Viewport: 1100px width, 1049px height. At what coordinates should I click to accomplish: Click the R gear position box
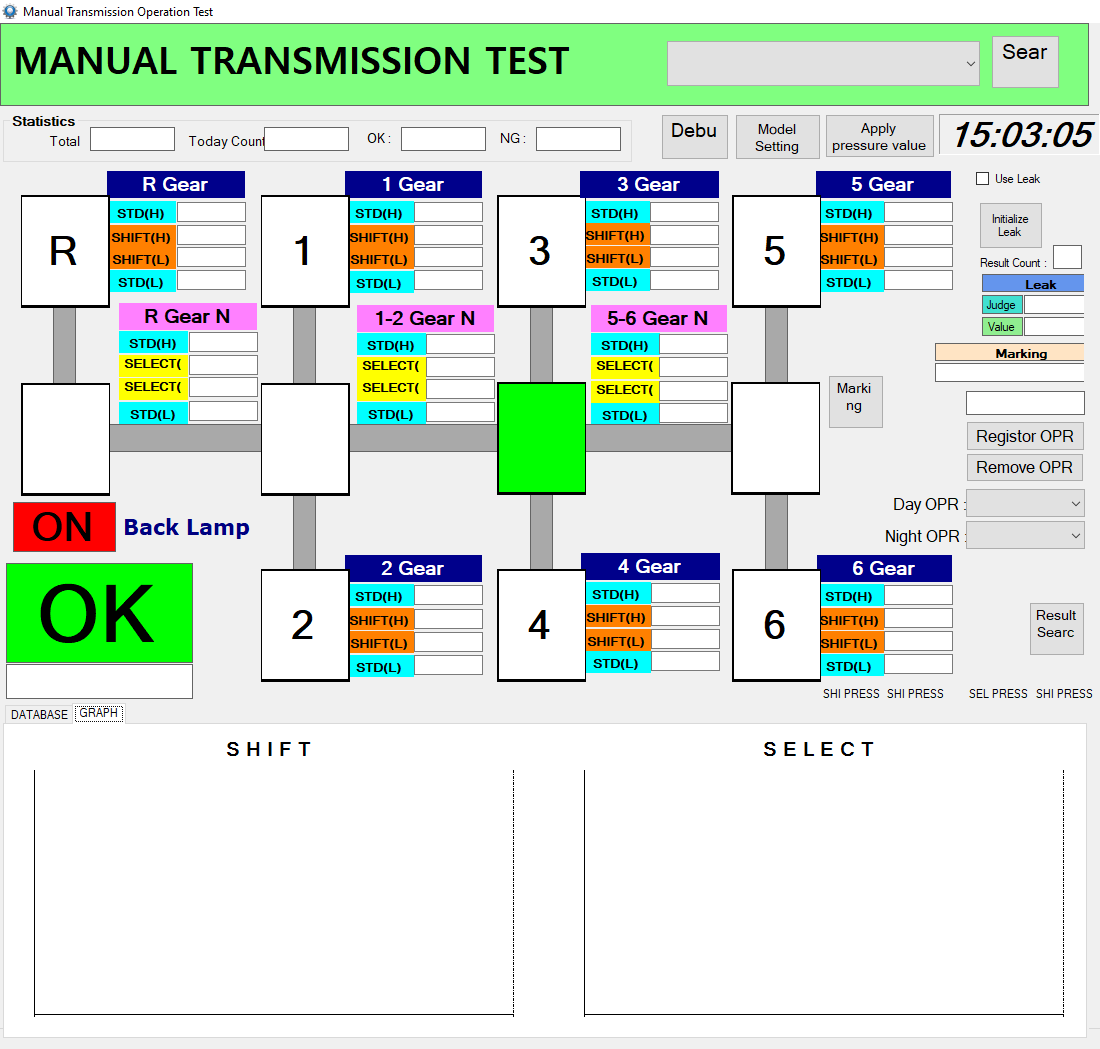[x=65, y=251]
